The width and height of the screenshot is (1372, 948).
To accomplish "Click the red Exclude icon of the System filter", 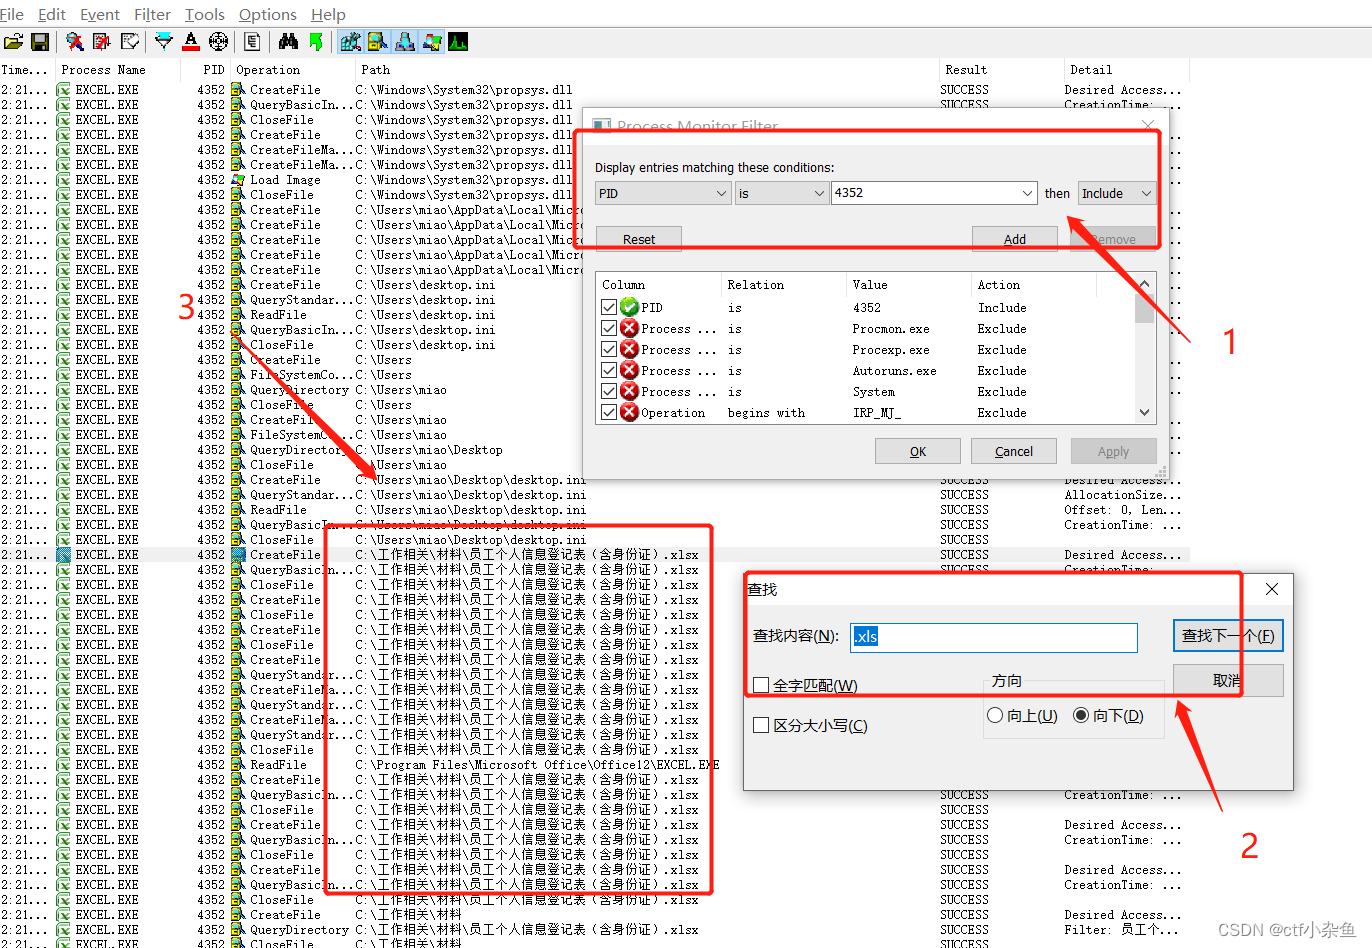I will 629,391.
